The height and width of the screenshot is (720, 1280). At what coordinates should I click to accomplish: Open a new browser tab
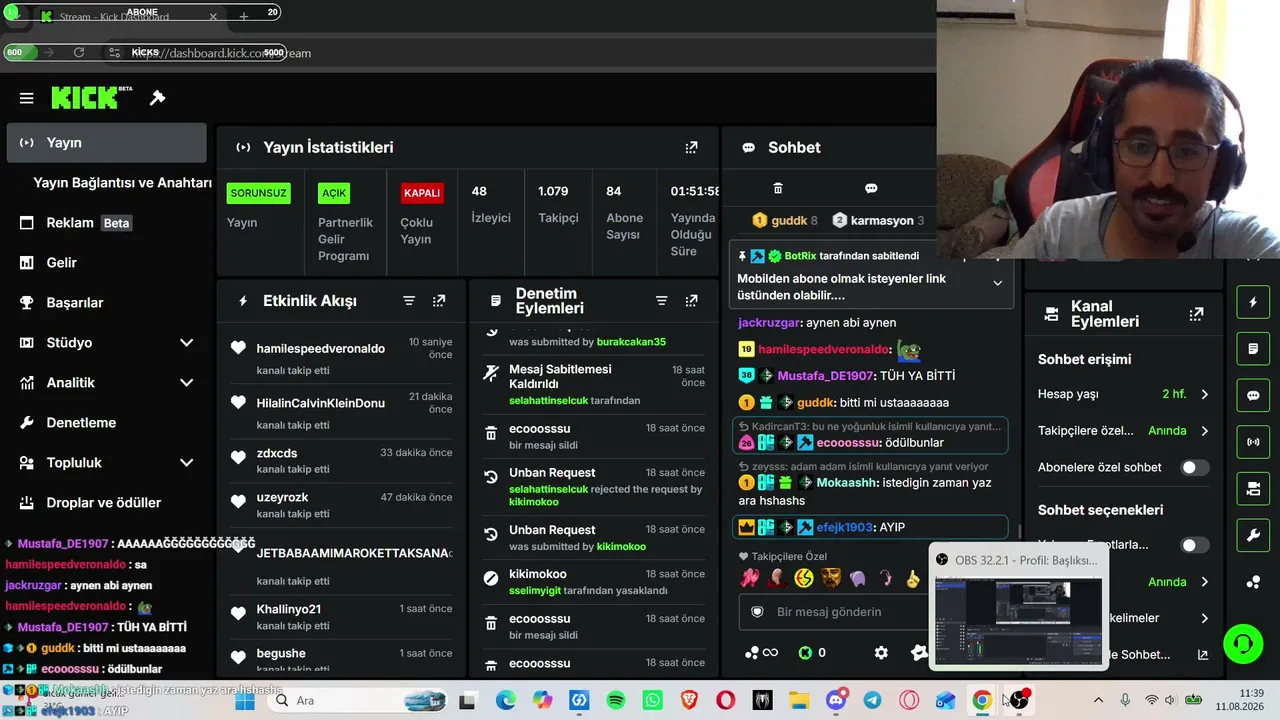coord(244,17)
